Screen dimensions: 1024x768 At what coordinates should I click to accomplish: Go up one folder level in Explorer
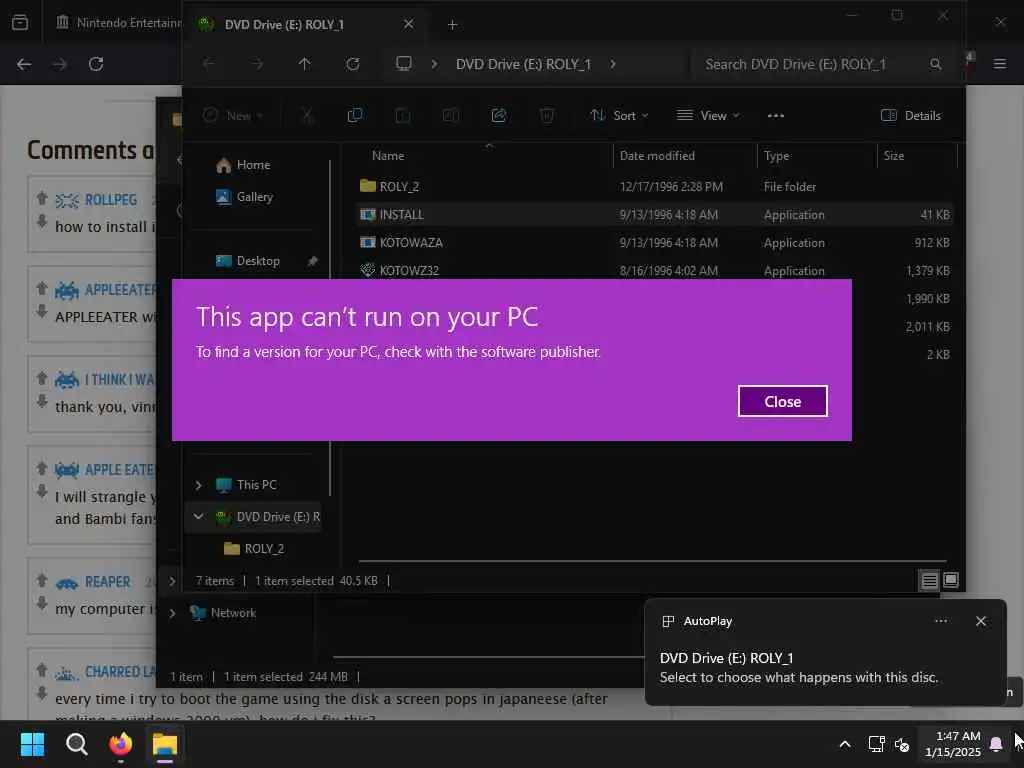(304, 64)
